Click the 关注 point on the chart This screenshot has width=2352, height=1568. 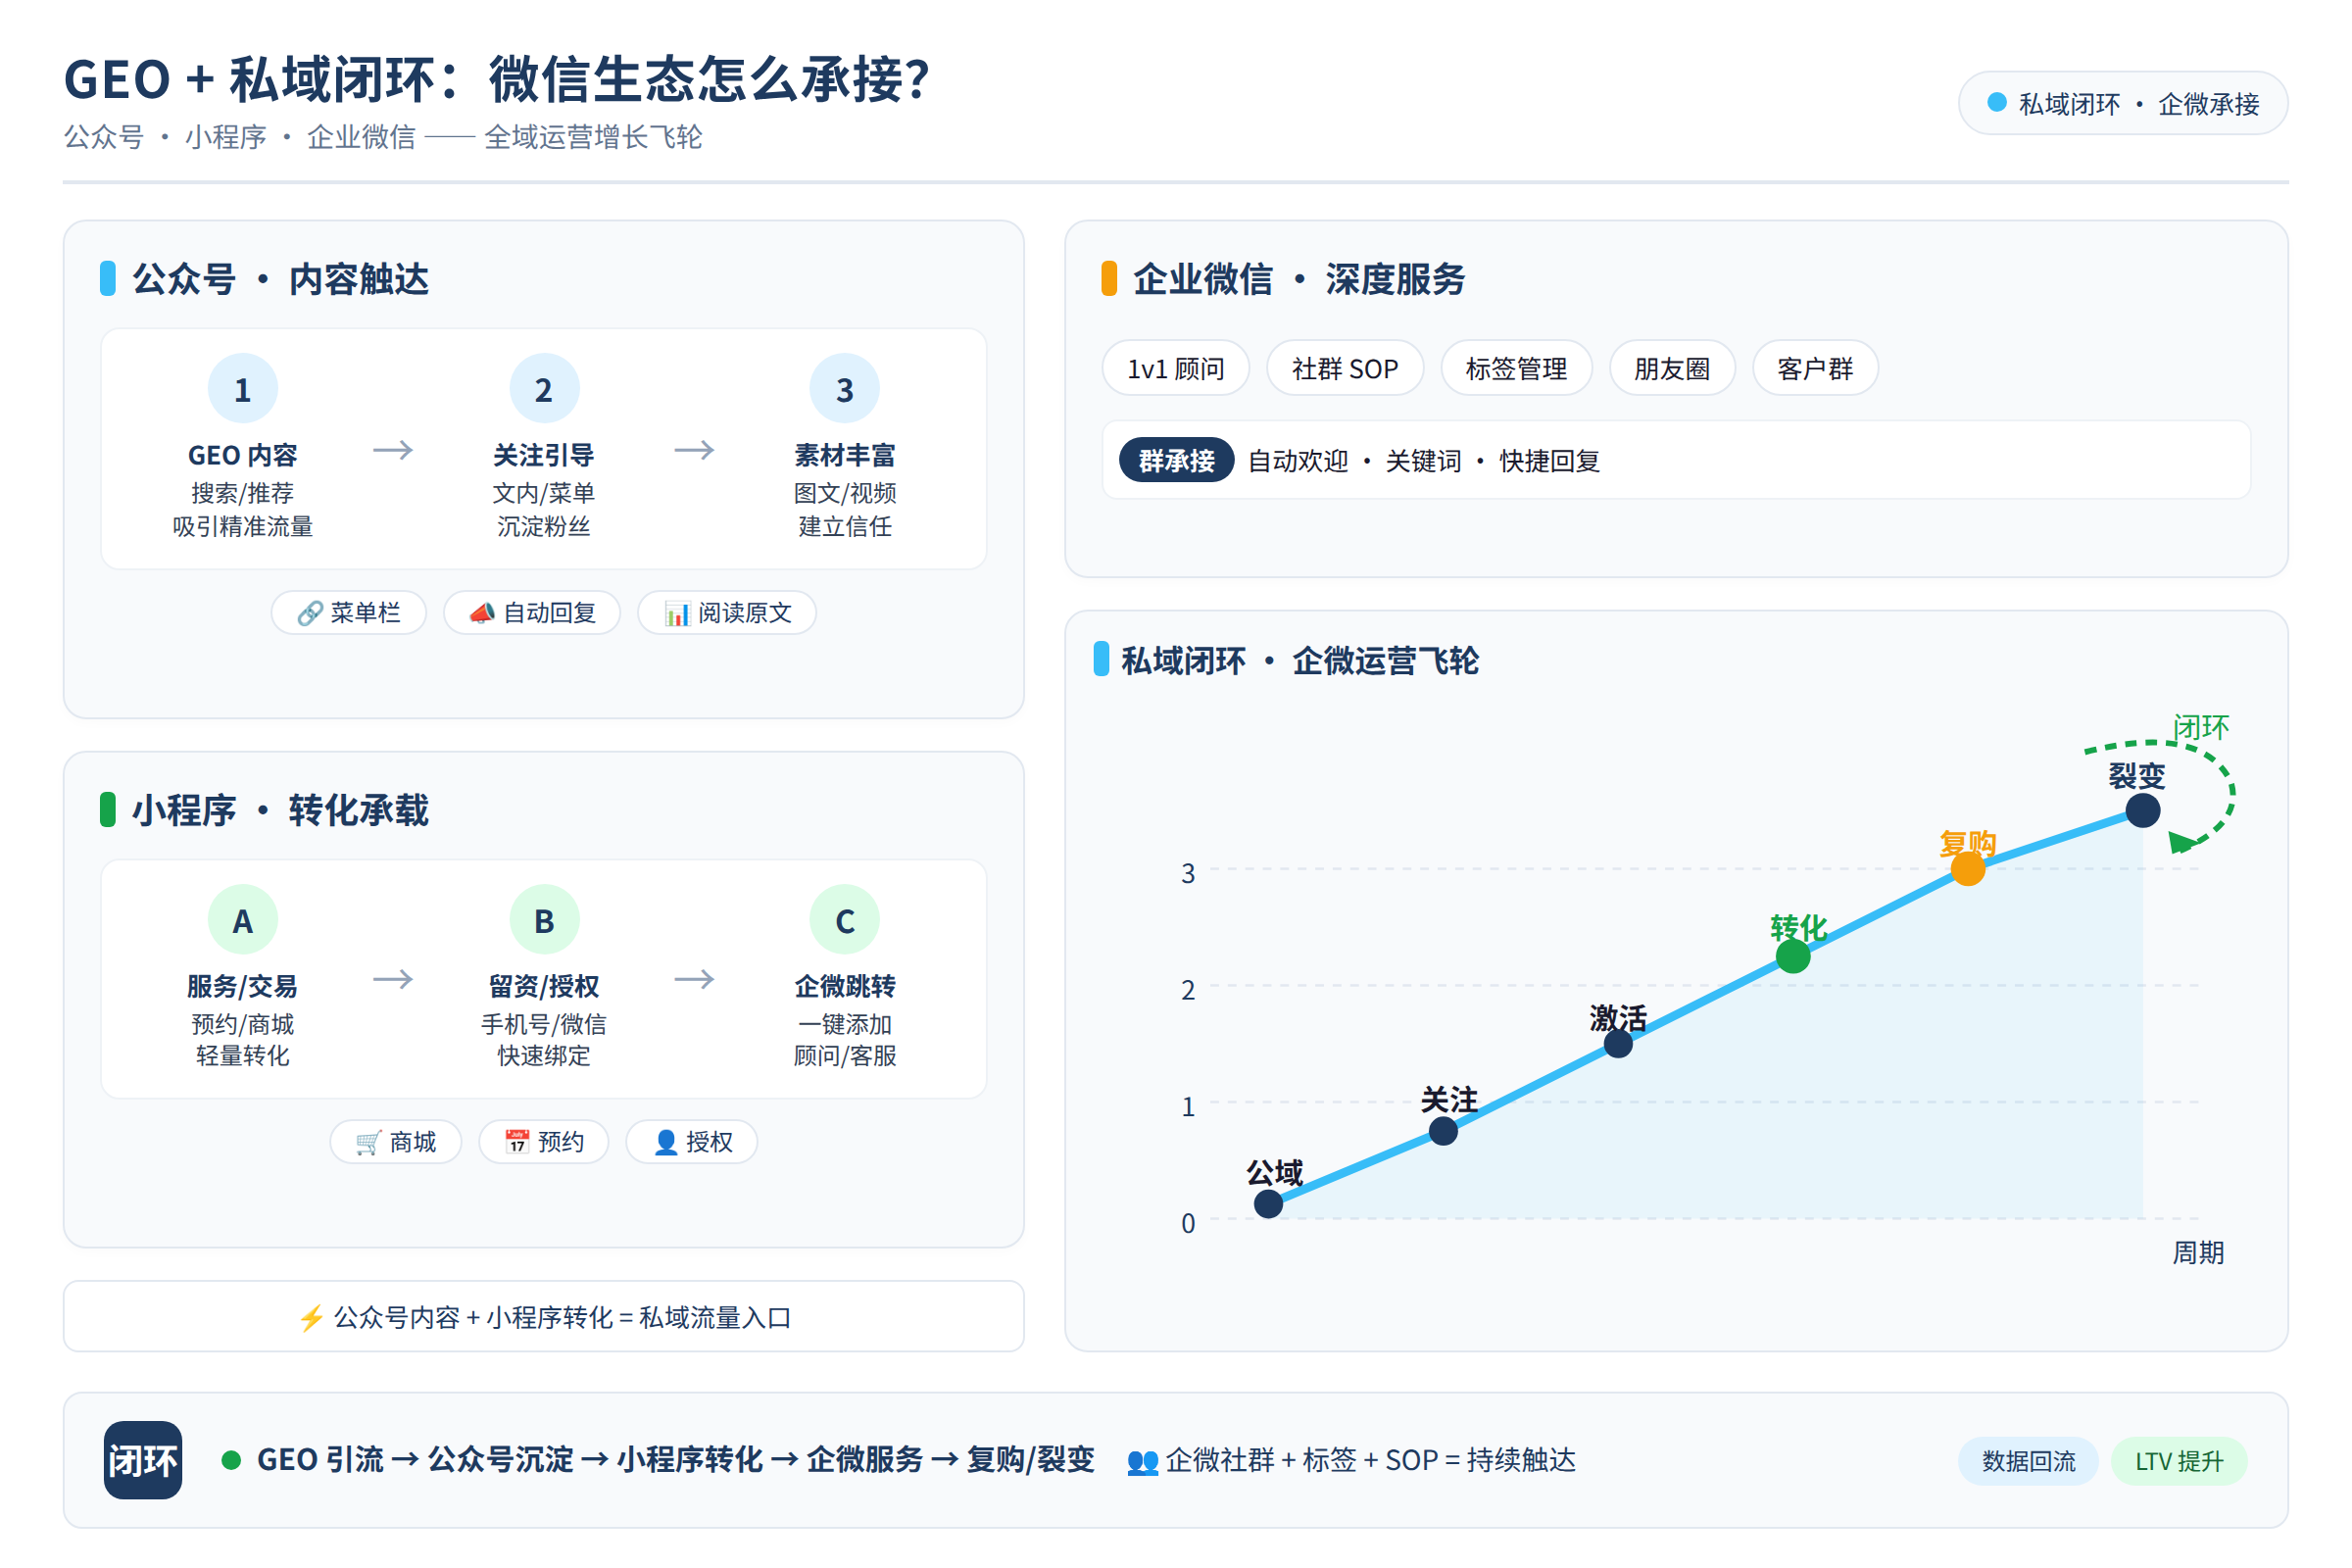[x=1443, y=1131]
